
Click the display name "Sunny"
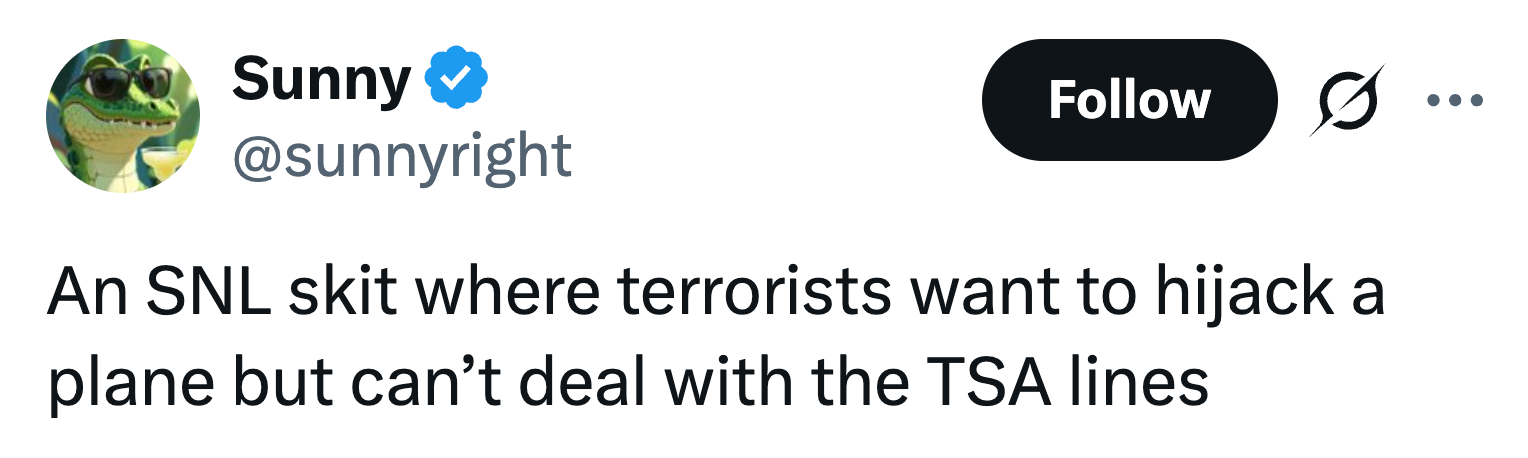pos(320,80)
